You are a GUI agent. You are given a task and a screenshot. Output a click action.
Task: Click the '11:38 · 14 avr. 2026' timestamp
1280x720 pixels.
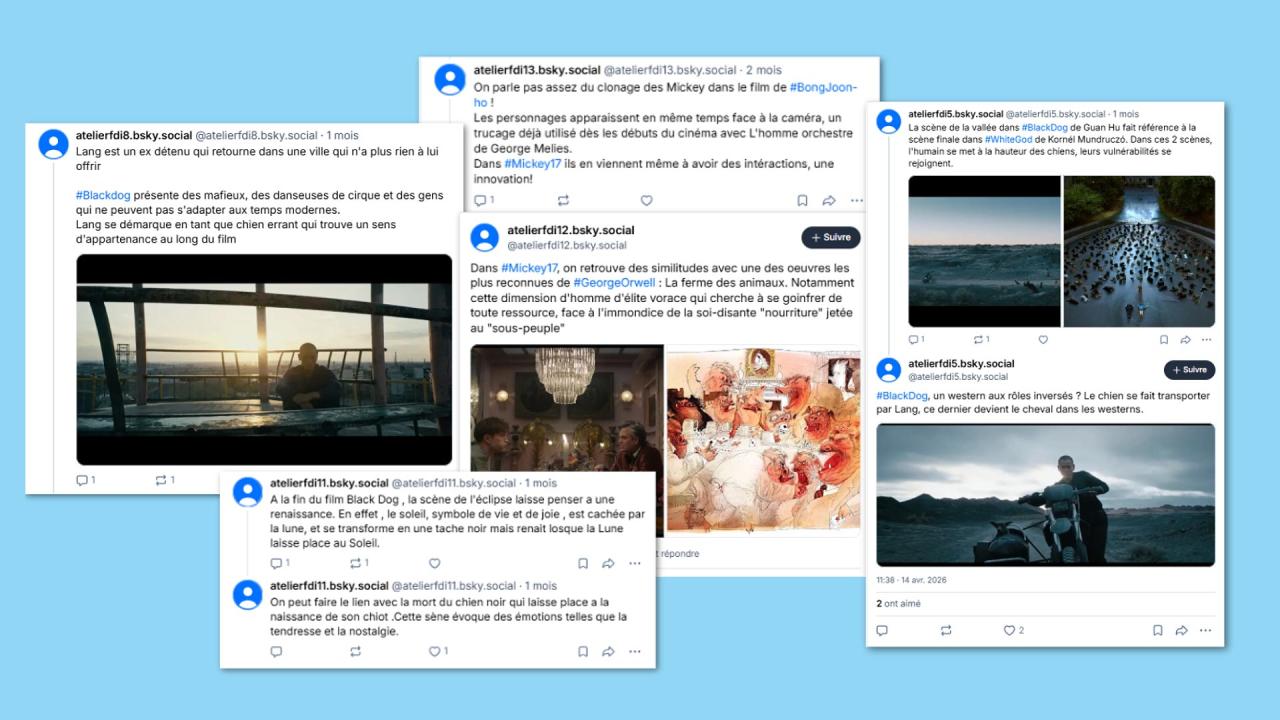[x=911, y=580]
